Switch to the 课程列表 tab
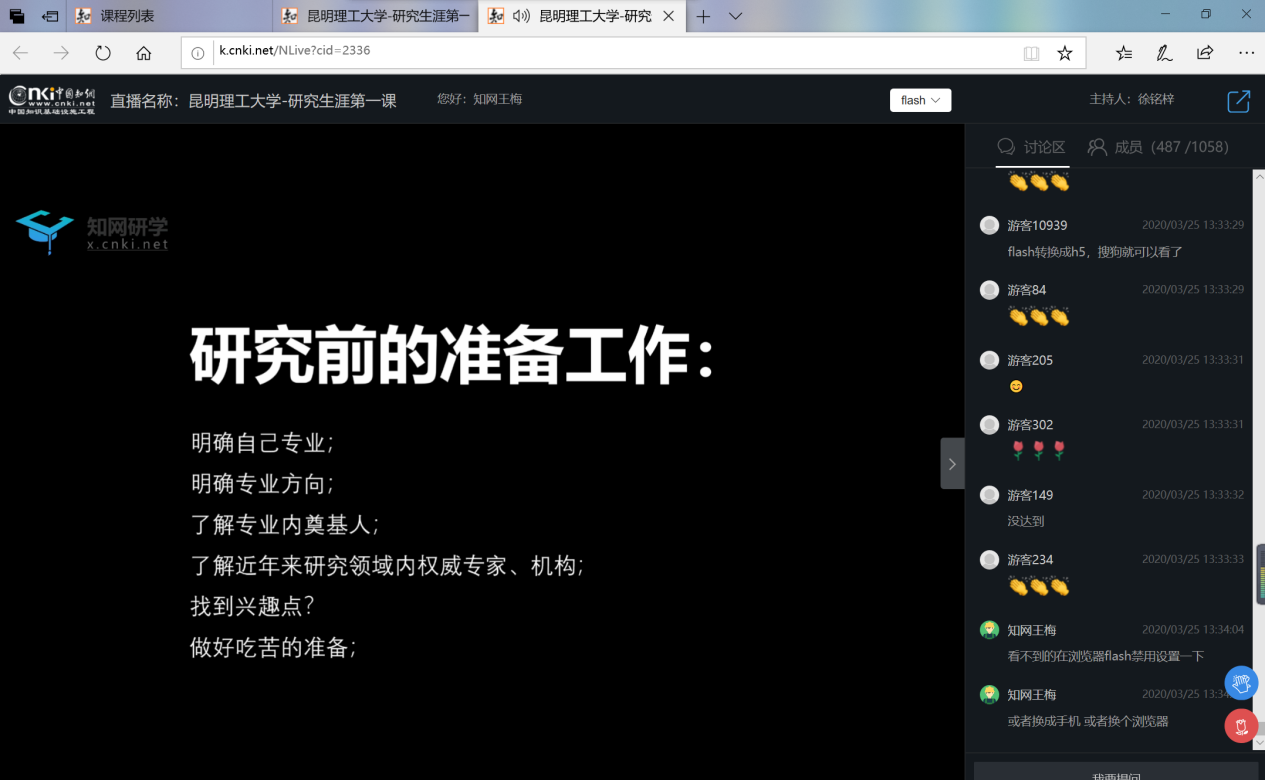Screen dimensions: 1265x780 (169, 16)
